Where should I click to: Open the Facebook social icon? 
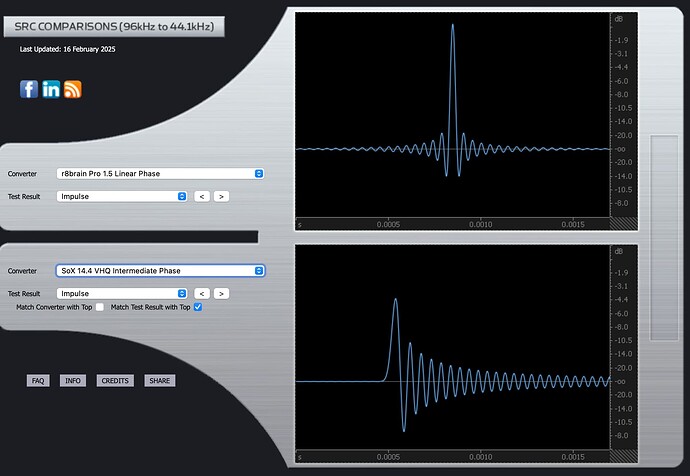tap(29, 89)
